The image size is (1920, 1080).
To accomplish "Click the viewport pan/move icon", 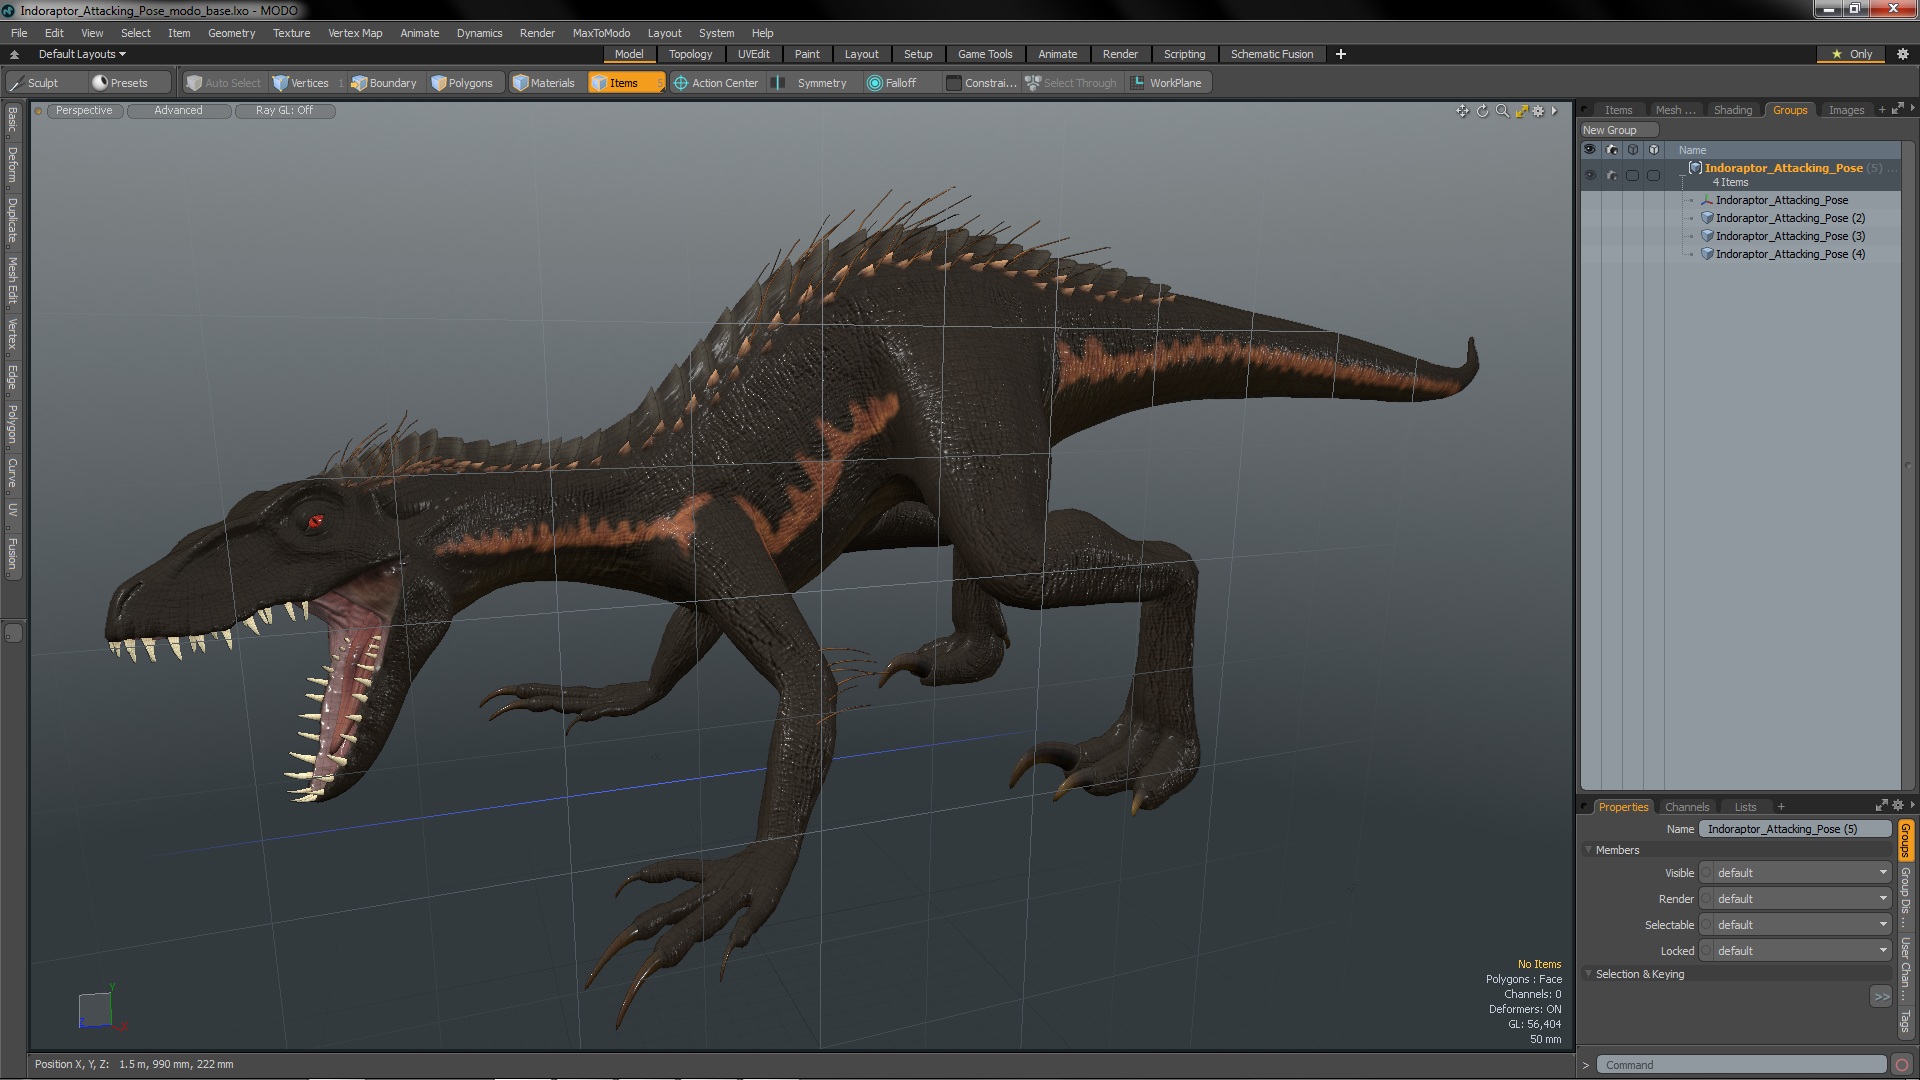I will click(1462, 111).
